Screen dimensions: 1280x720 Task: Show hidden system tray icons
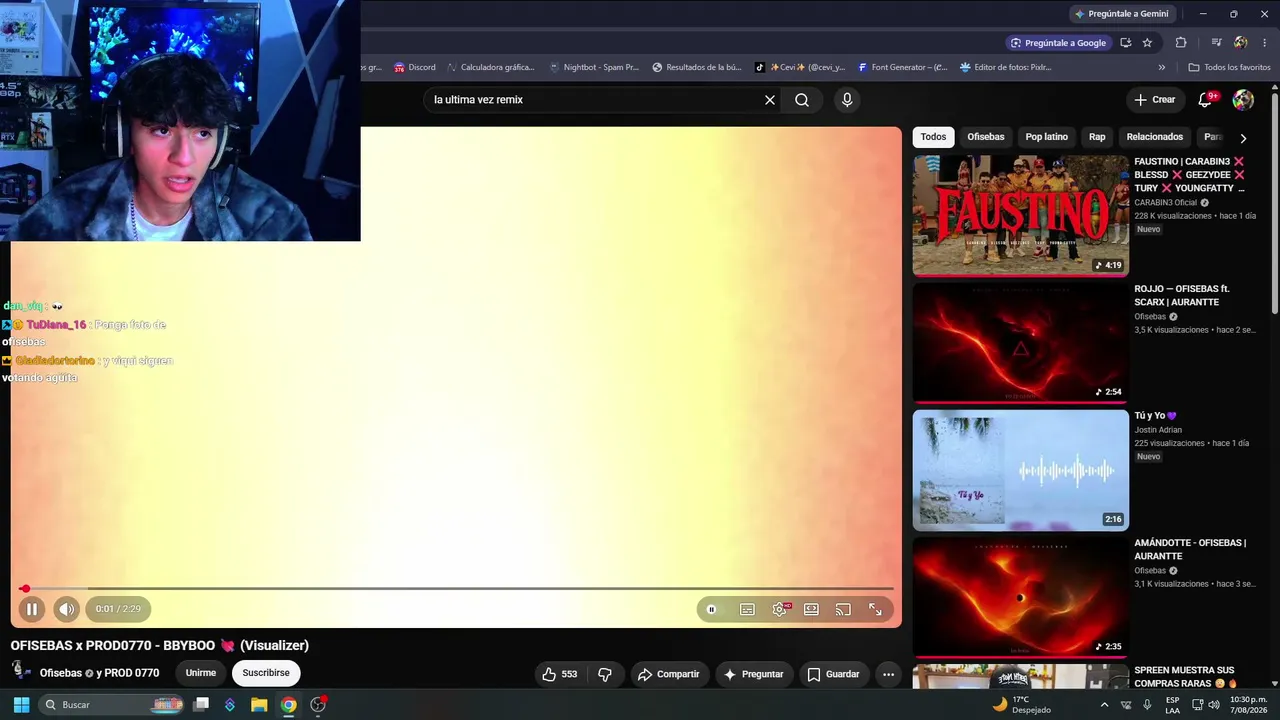click(1104, 705)
